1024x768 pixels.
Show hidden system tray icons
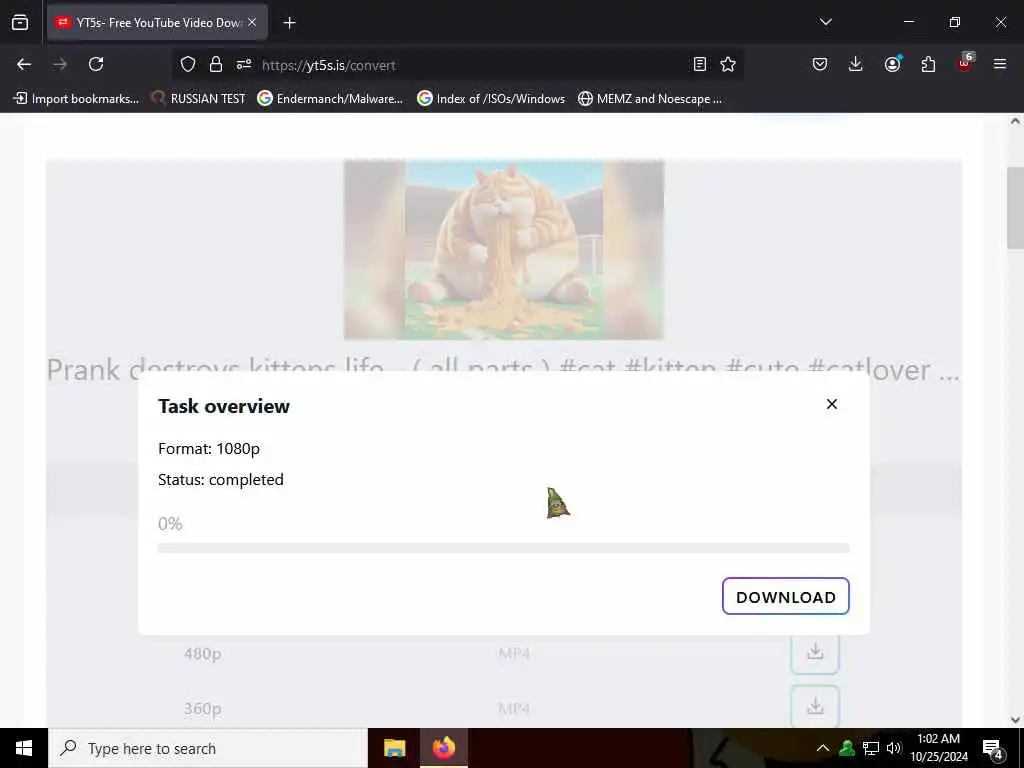click(823, 748)
